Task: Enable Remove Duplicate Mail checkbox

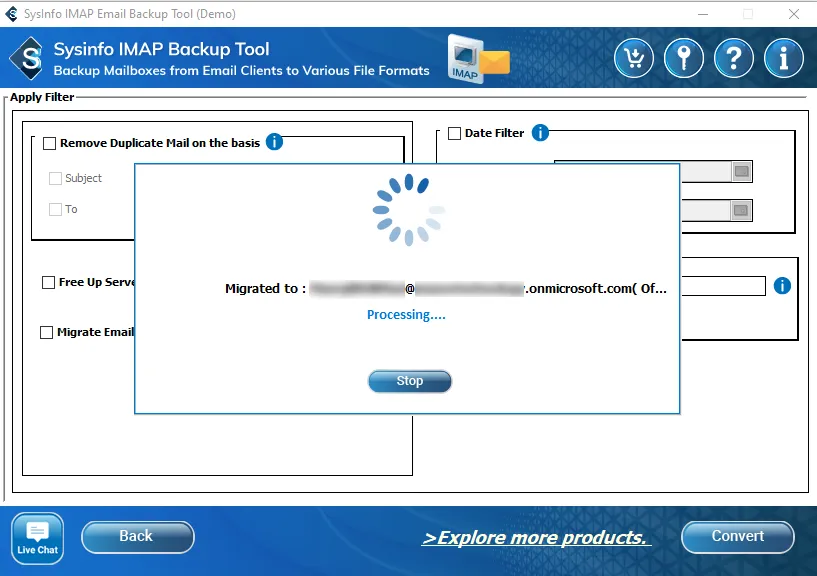Action: point(50,143)
